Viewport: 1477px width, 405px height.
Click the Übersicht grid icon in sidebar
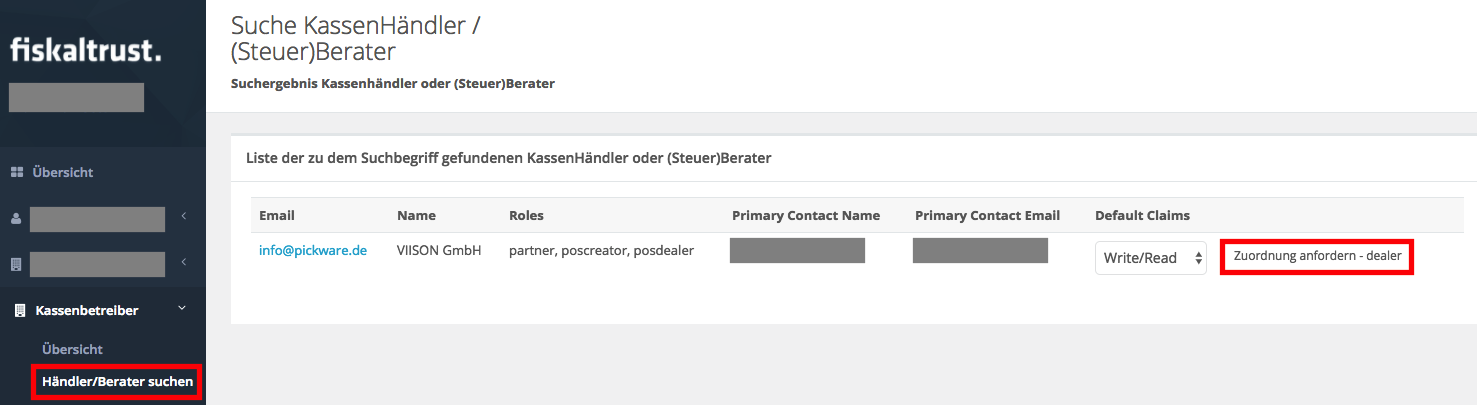17,172
